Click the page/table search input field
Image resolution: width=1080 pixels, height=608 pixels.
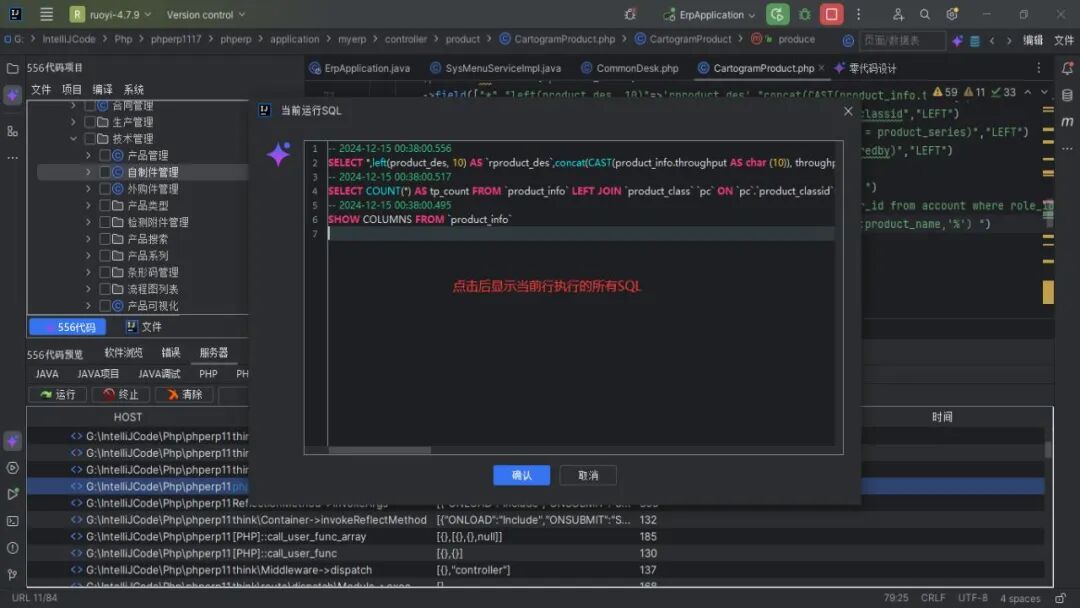(x=902, y=41)
